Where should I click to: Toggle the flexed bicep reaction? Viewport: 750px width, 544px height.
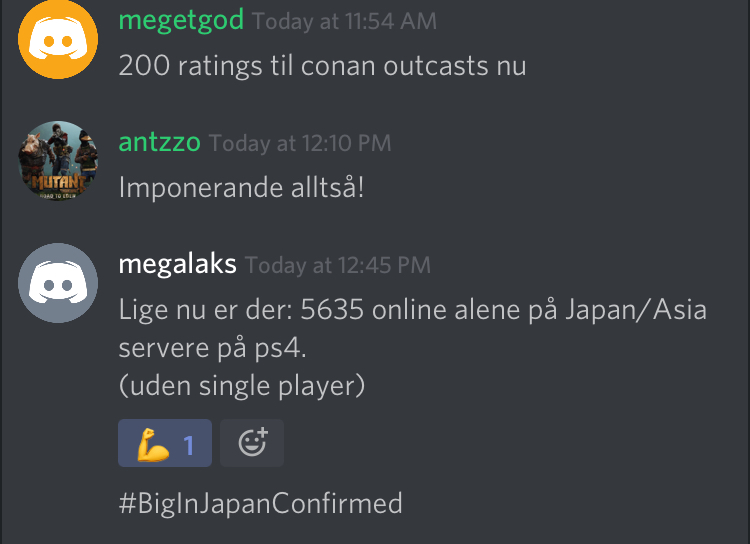pos(165,443)
